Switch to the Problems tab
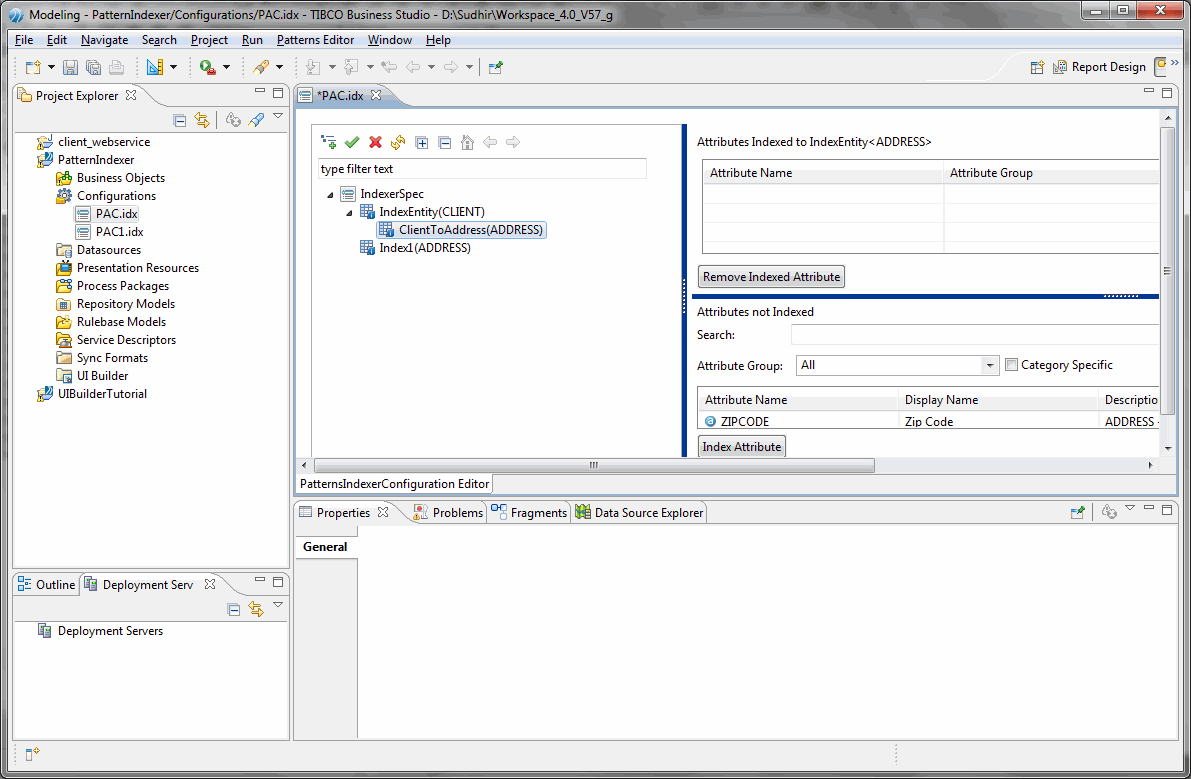This screenshot has width=1191, height=779. click(x=449, y=512)
